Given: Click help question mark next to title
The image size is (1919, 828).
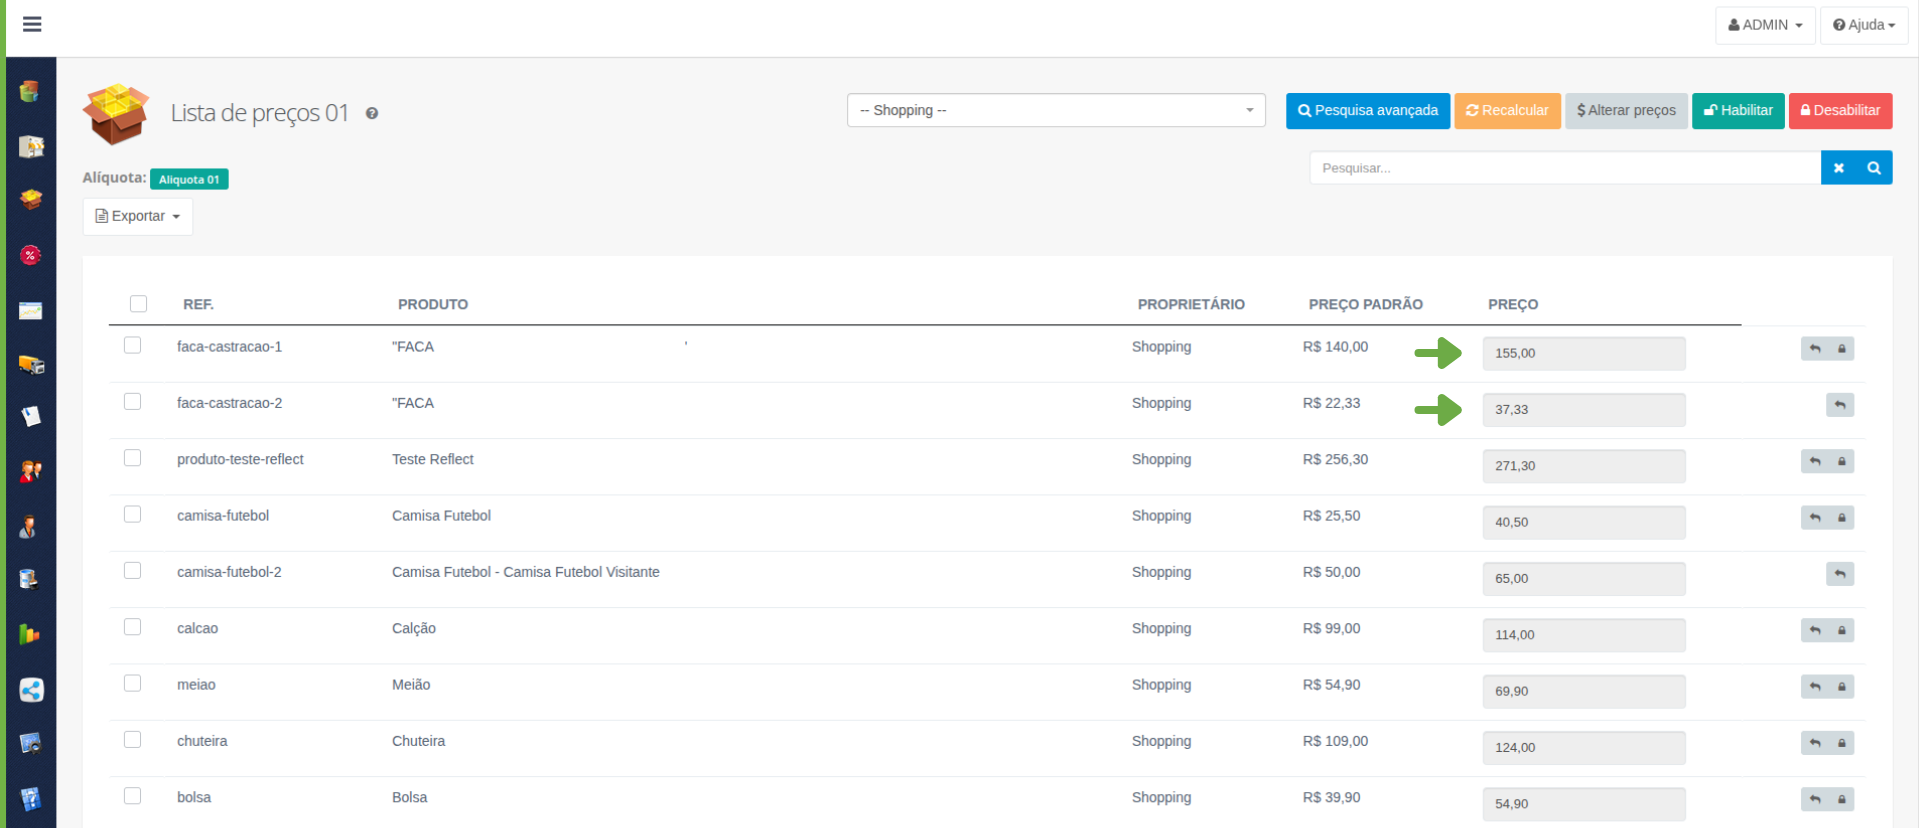Looking at the screenshot, I should click(372, 114).
